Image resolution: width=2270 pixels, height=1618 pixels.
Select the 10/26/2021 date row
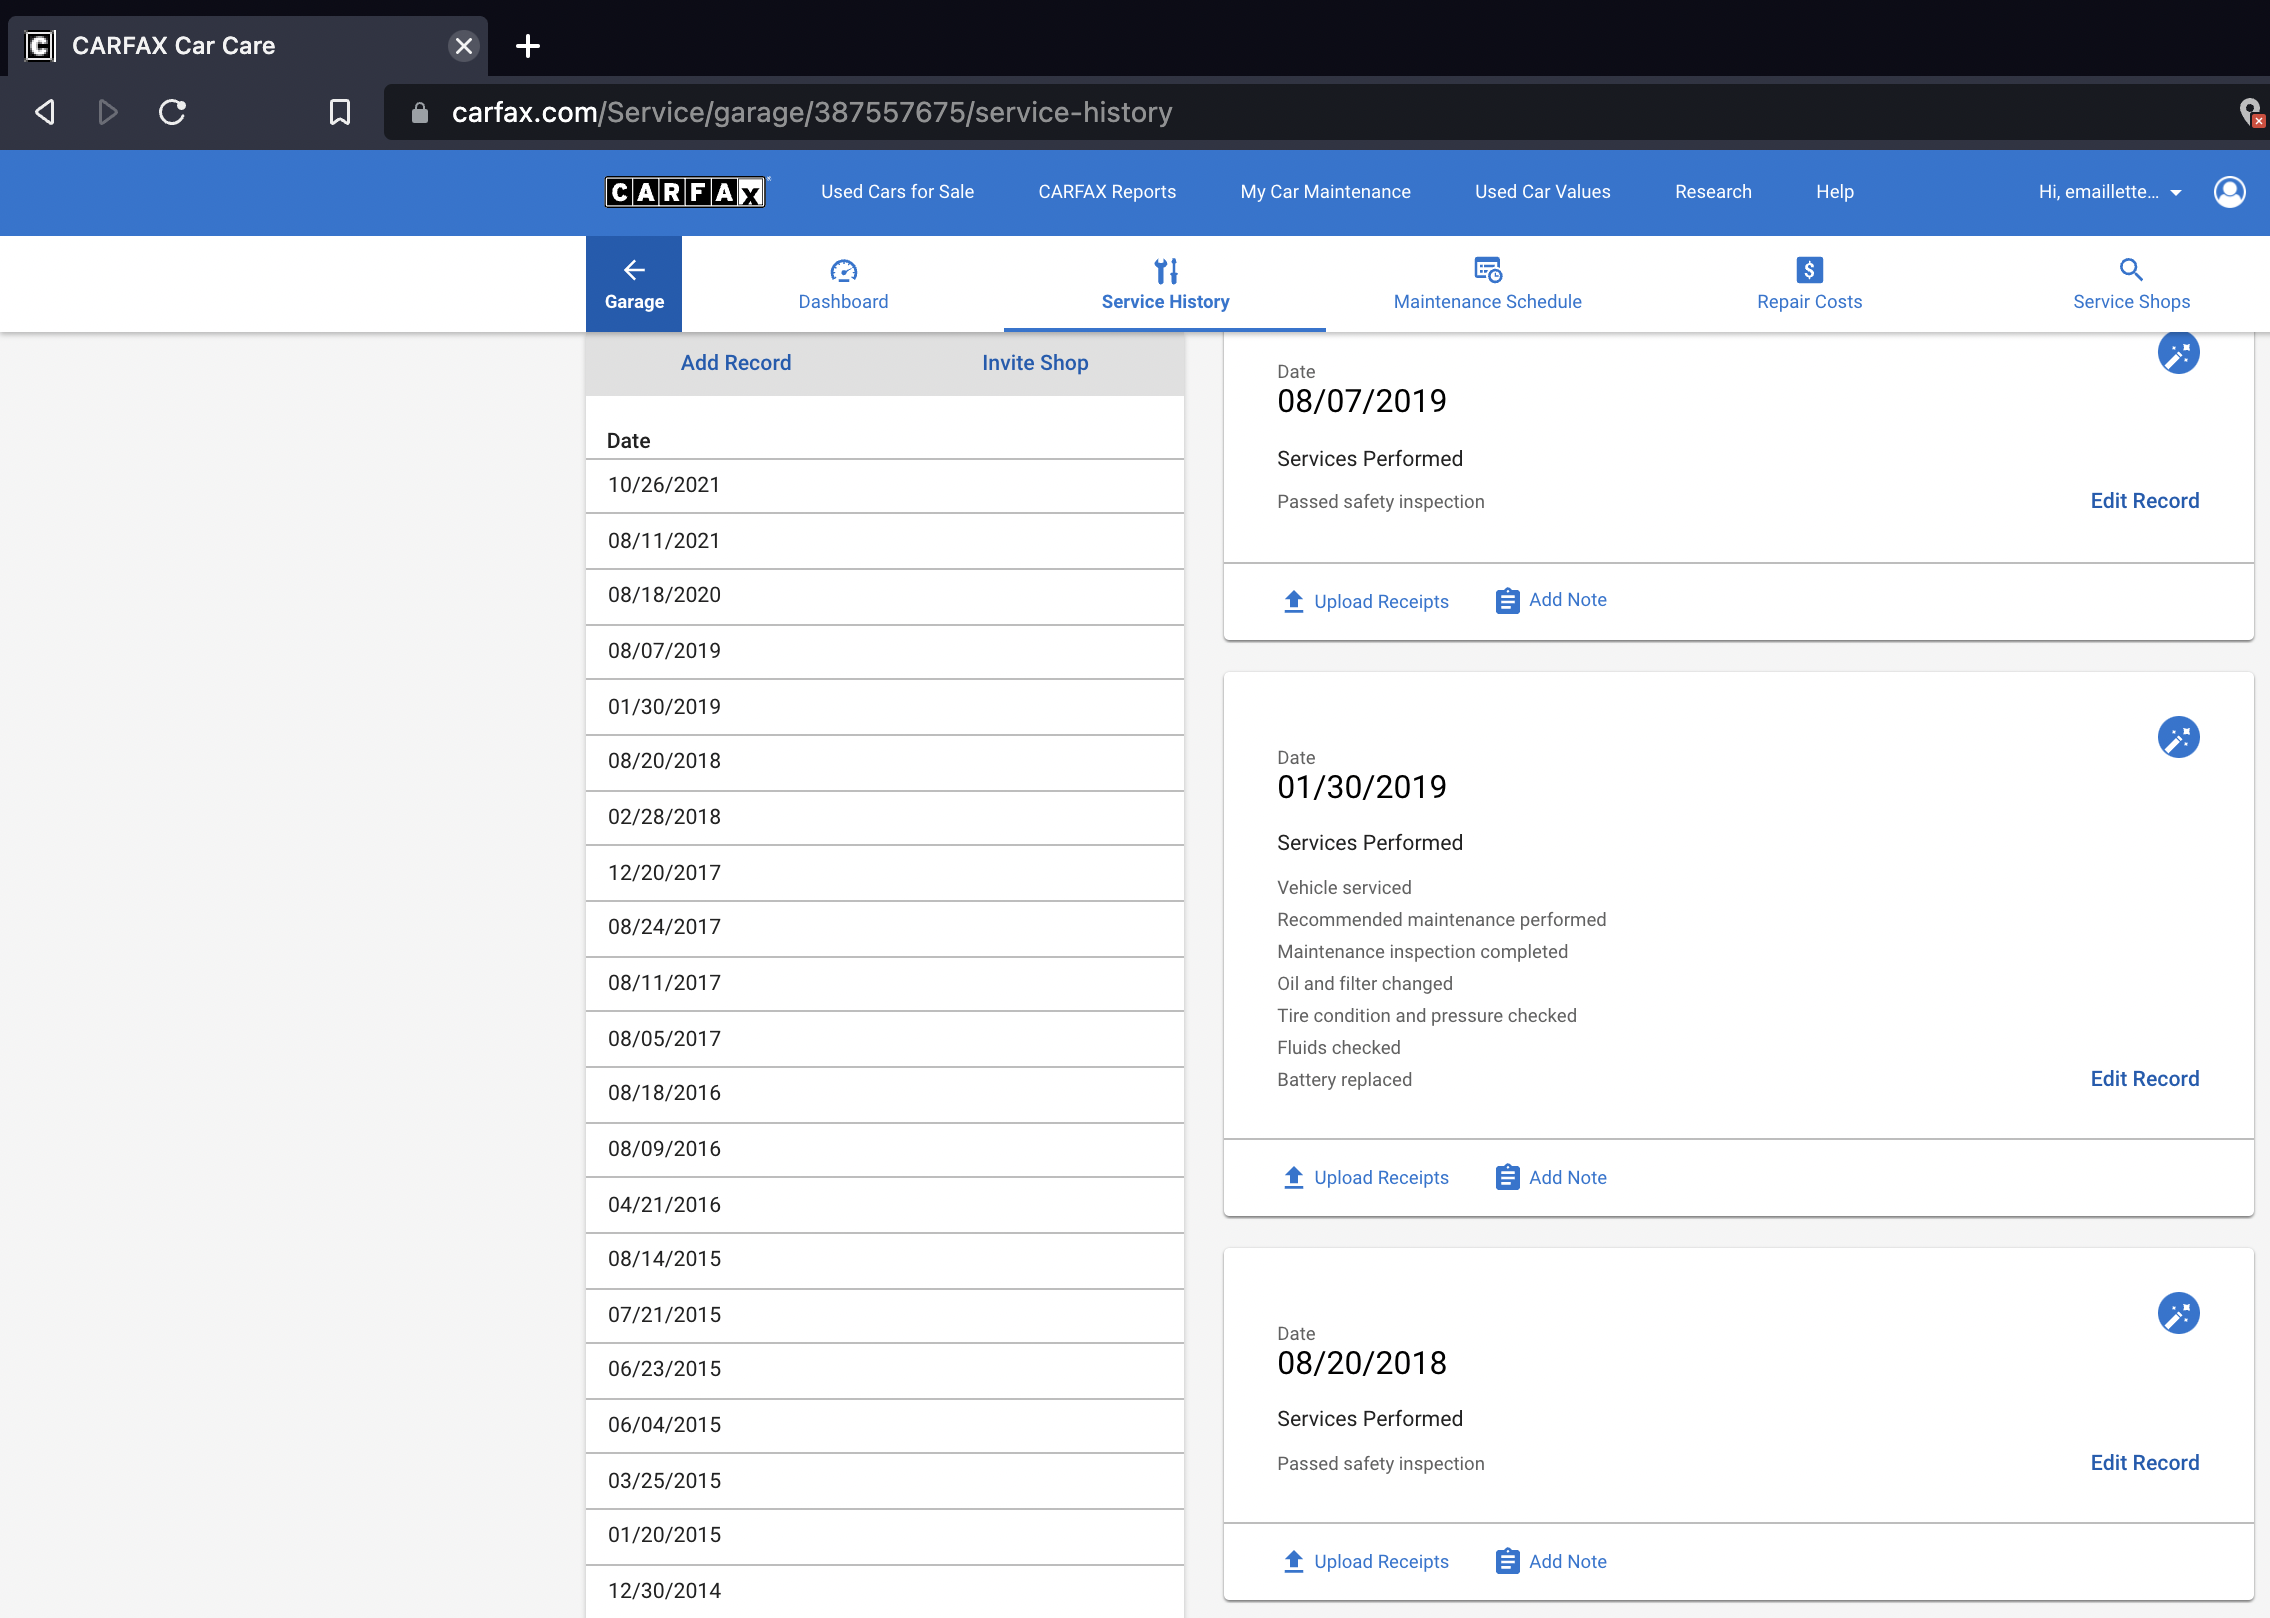[885, 486]
